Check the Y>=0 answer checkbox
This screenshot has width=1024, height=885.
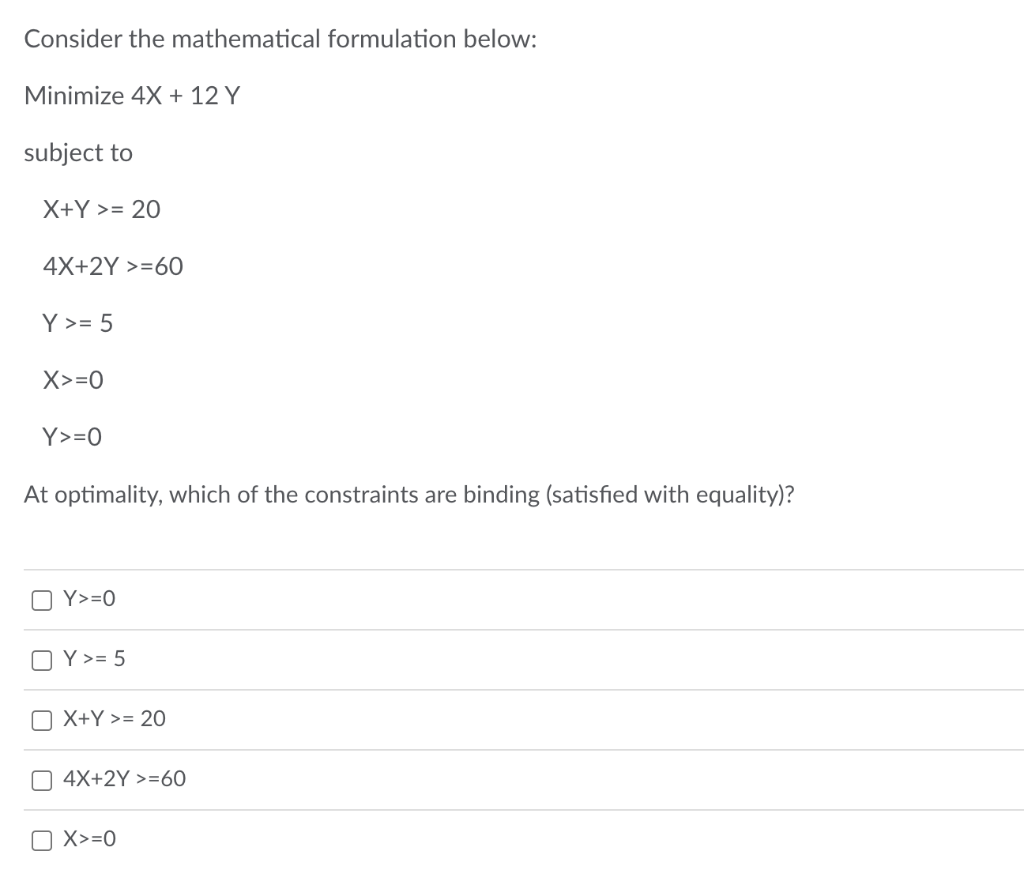(40, 598)
